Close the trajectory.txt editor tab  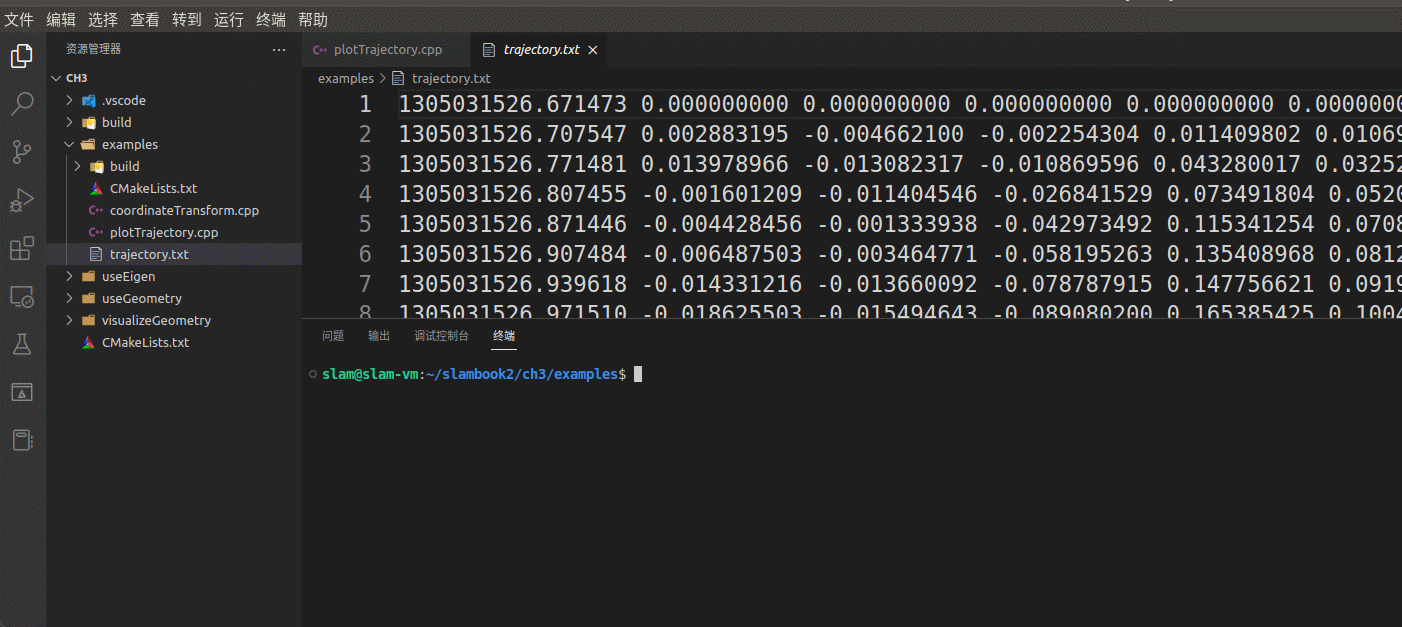(593, 50)
